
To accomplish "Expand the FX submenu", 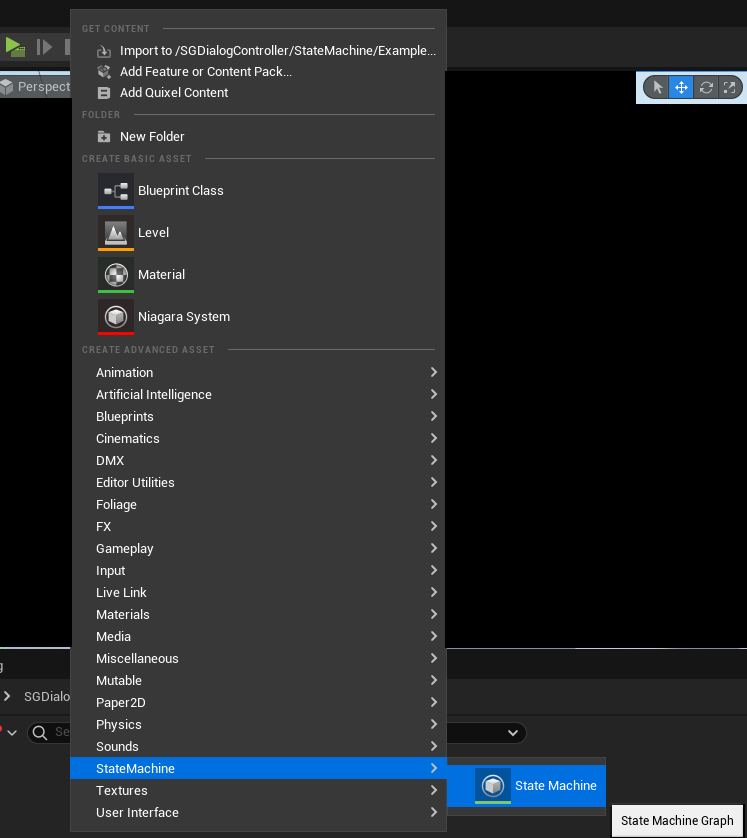I will click(258, 526).
